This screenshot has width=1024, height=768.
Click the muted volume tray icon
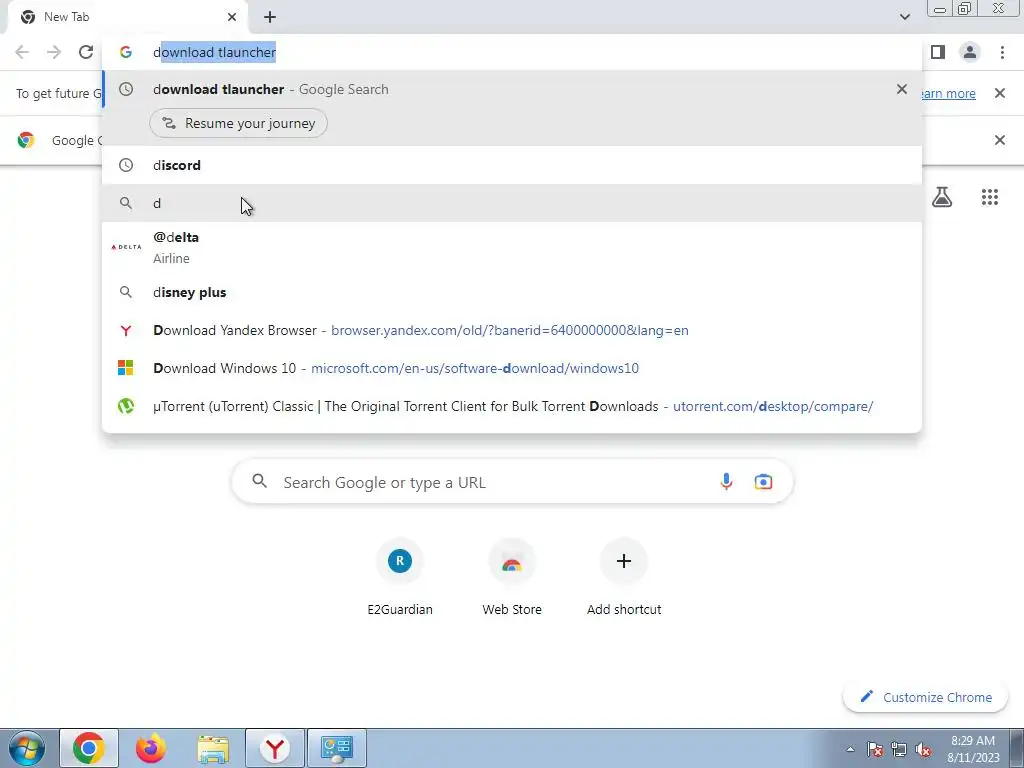923,750
